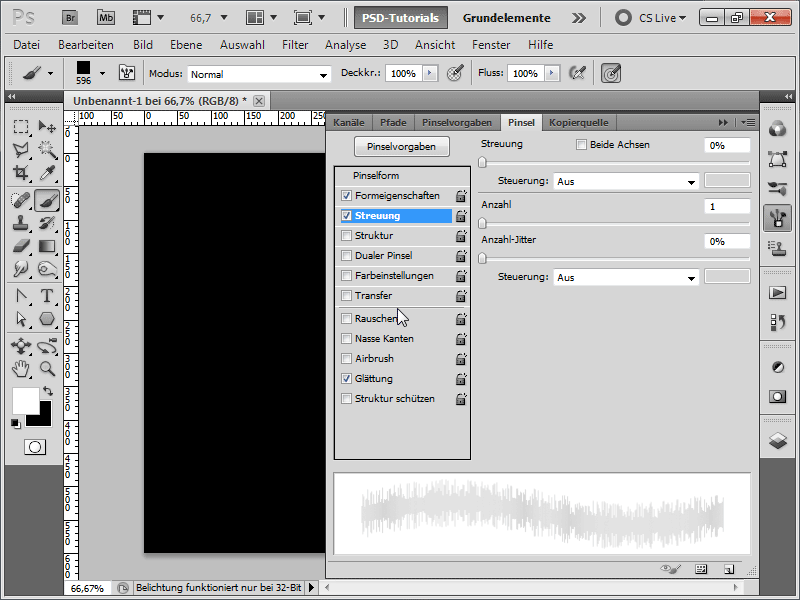Screen dimensions: 800x600
Task: Launch Adobe Bridge from Br icon
Action: click(x=70, y=18)
